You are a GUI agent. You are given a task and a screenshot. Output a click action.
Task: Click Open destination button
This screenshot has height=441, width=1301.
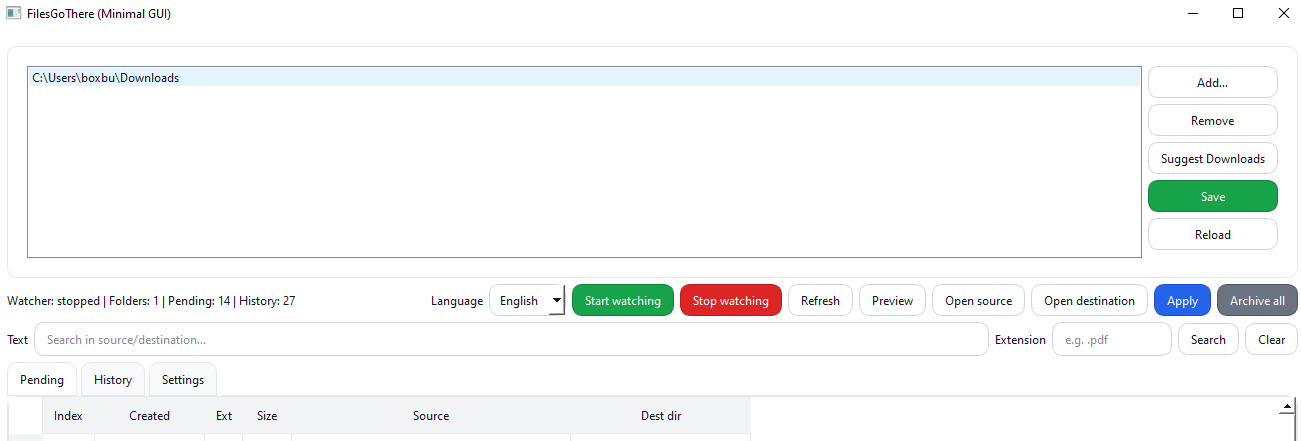coord(1089,300)
